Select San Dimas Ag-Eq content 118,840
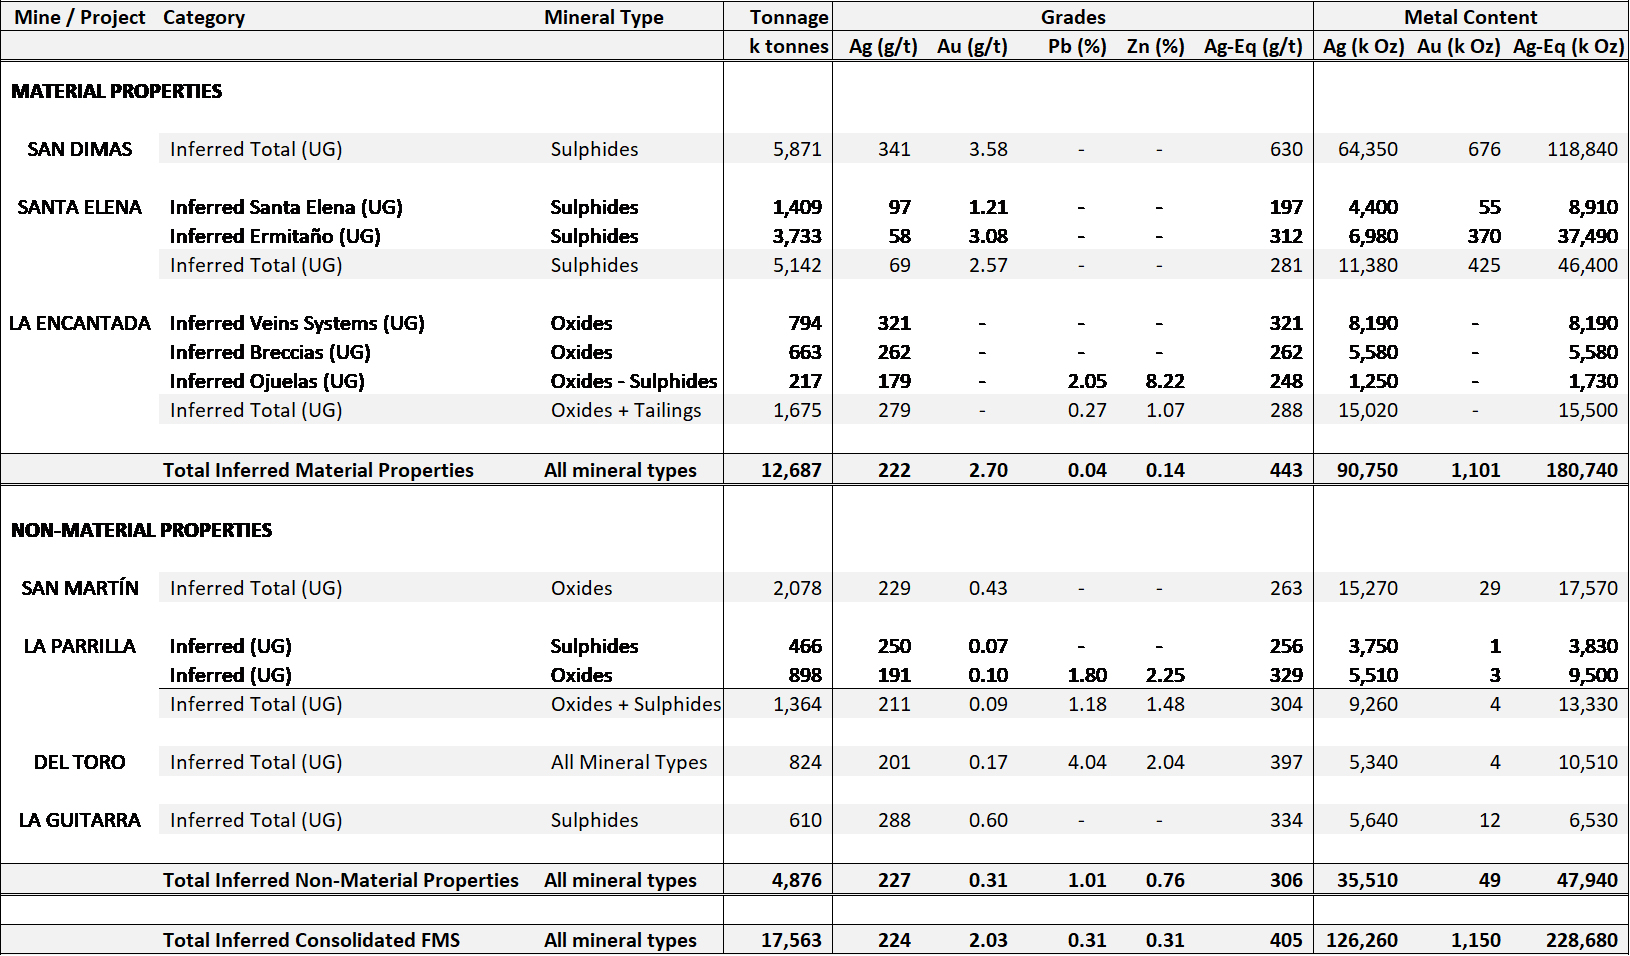Viewport: 1630px width, 956px height. point(1582,149)
